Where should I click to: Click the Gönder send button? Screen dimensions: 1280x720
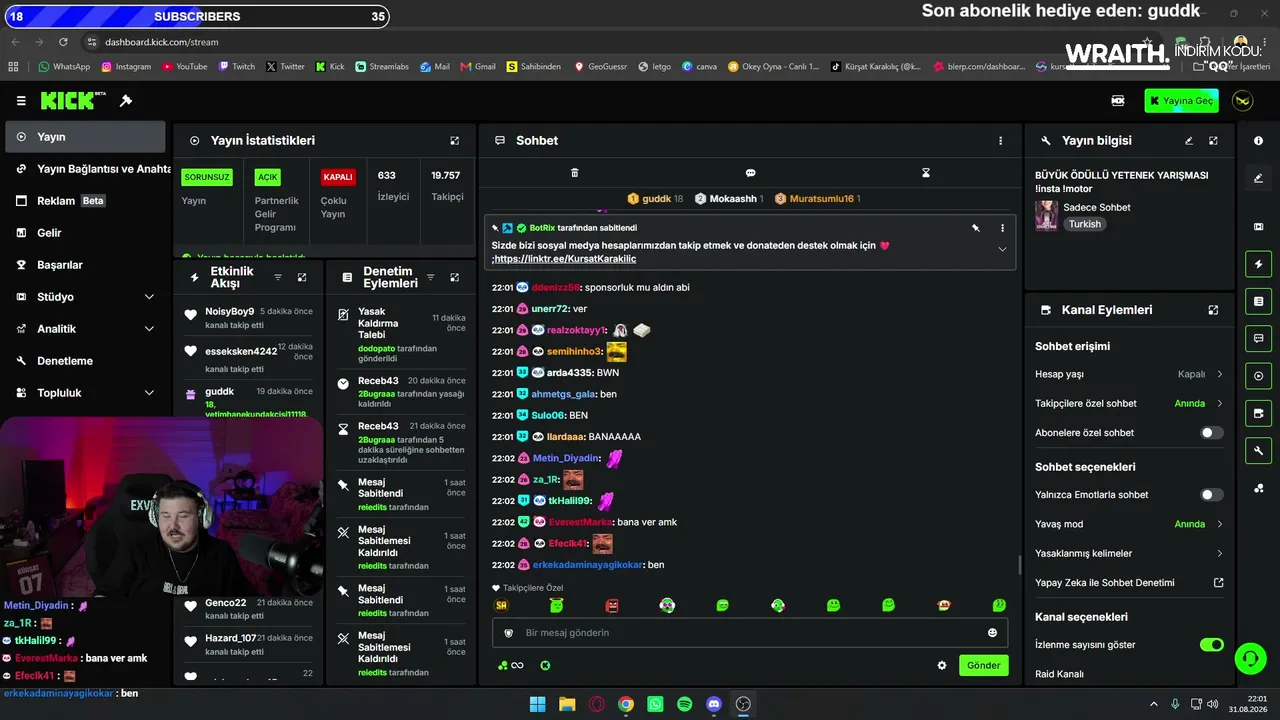click(x=983, y=665)
